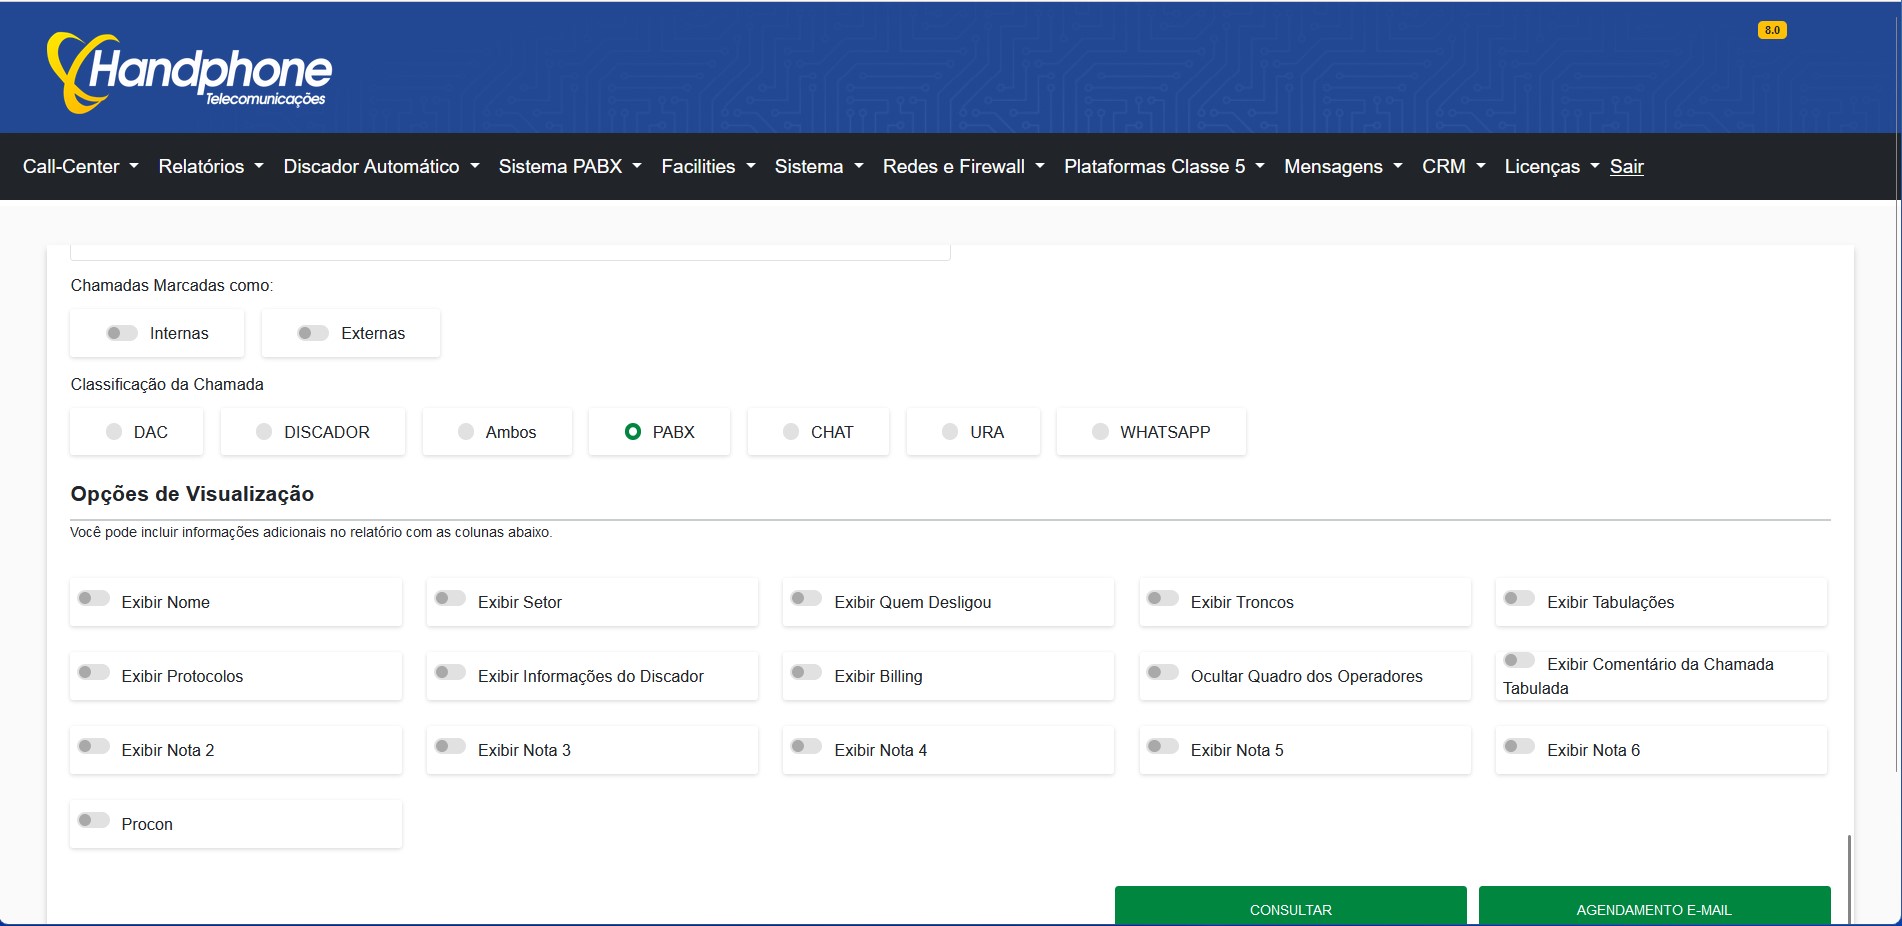The image size is (1902, 926).
Task: Click the Handphone Telecomunicações logo
Action: [189, 72]
